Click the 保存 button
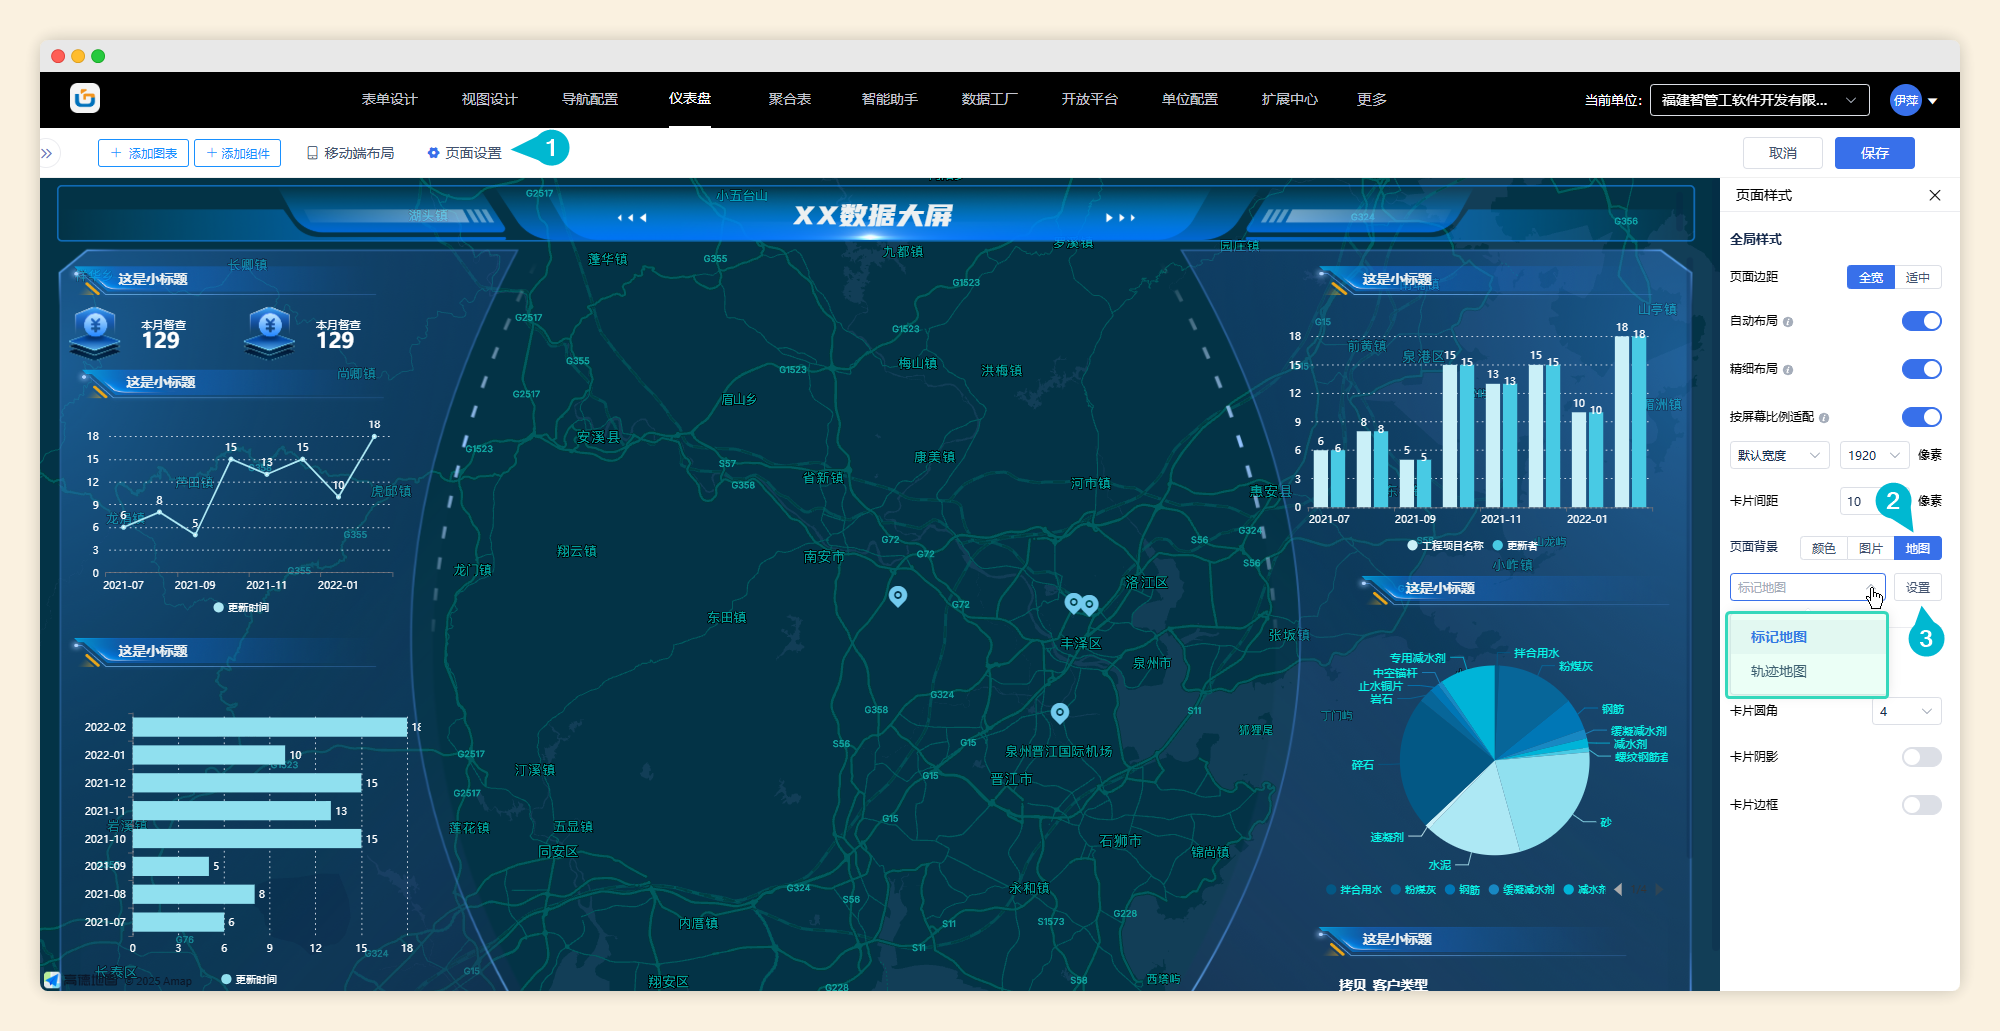Image resolution: width=2000 pixels, height=1031 pixels. pyautogui.click(x=1874, y=153)
